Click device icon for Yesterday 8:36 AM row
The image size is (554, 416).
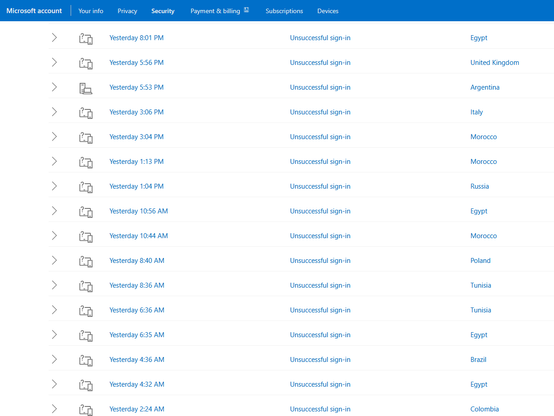[86, 286]
